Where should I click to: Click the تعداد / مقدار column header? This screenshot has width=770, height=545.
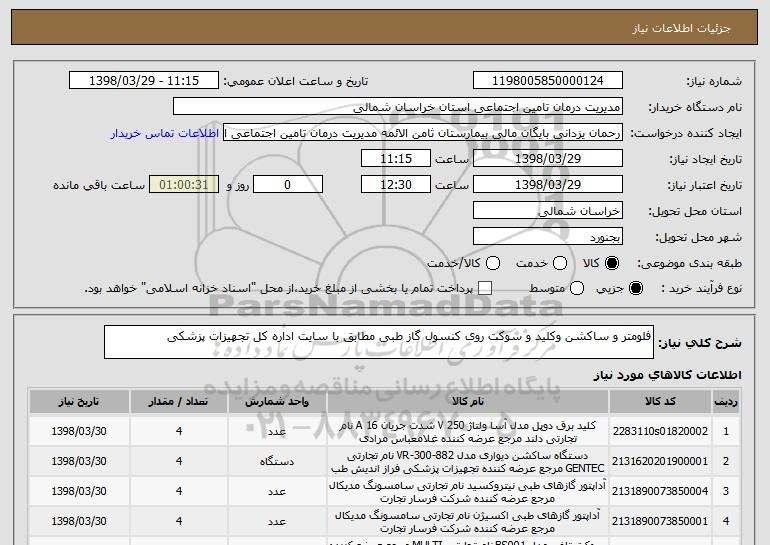[x=179, y=402]
